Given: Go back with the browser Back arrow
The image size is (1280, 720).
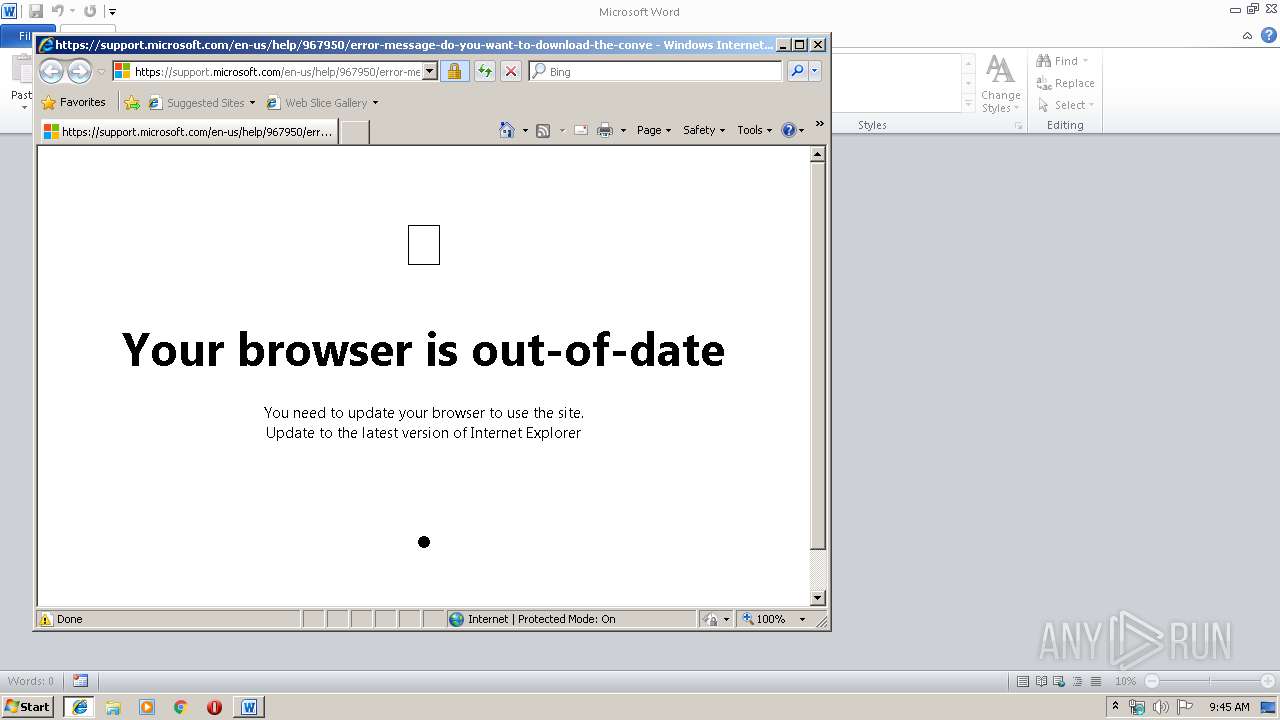Looking at the screenshot, I should 51,71.
